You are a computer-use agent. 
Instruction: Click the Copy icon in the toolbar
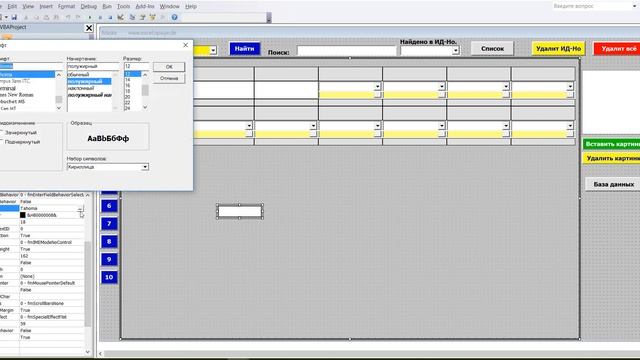pyautogui.click(x=36, y=17)
